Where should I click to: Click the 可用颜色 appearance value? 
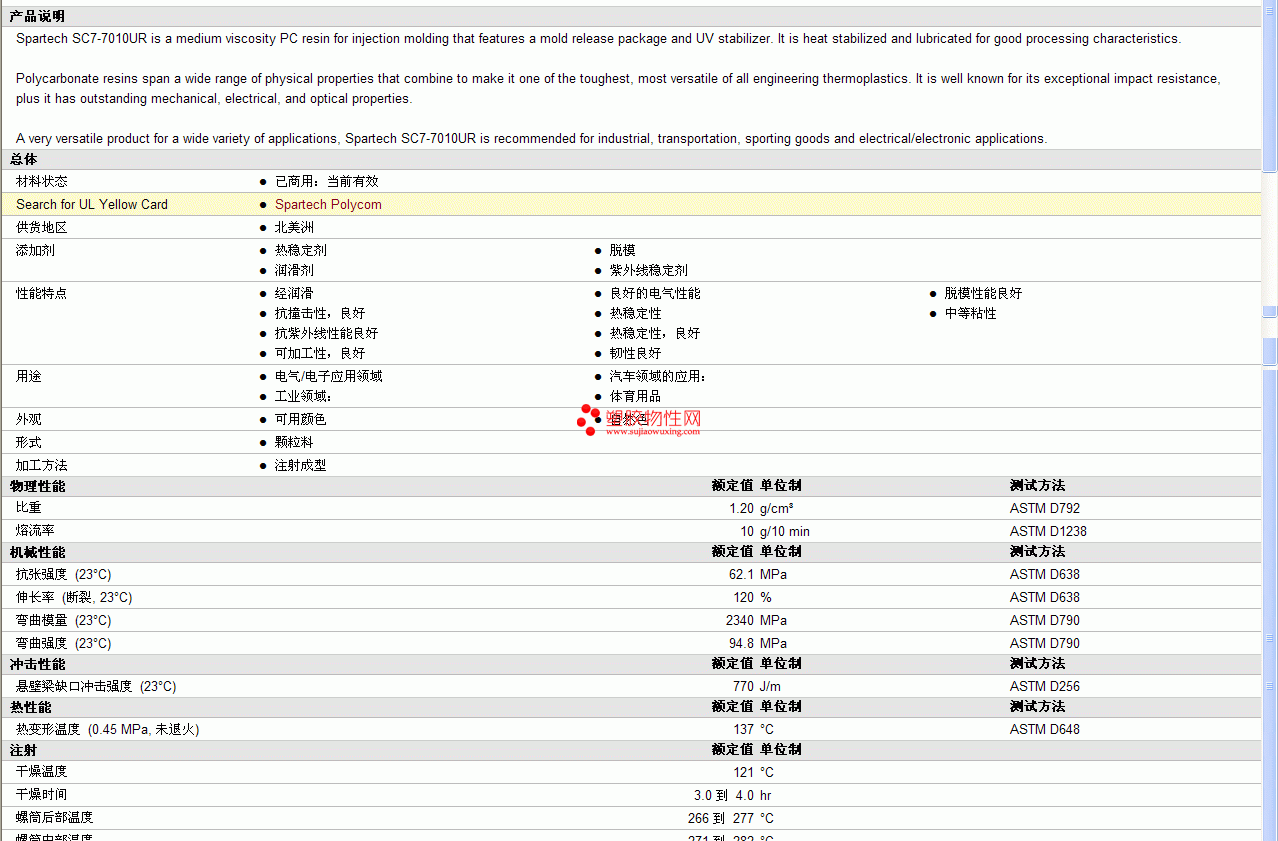301,419
